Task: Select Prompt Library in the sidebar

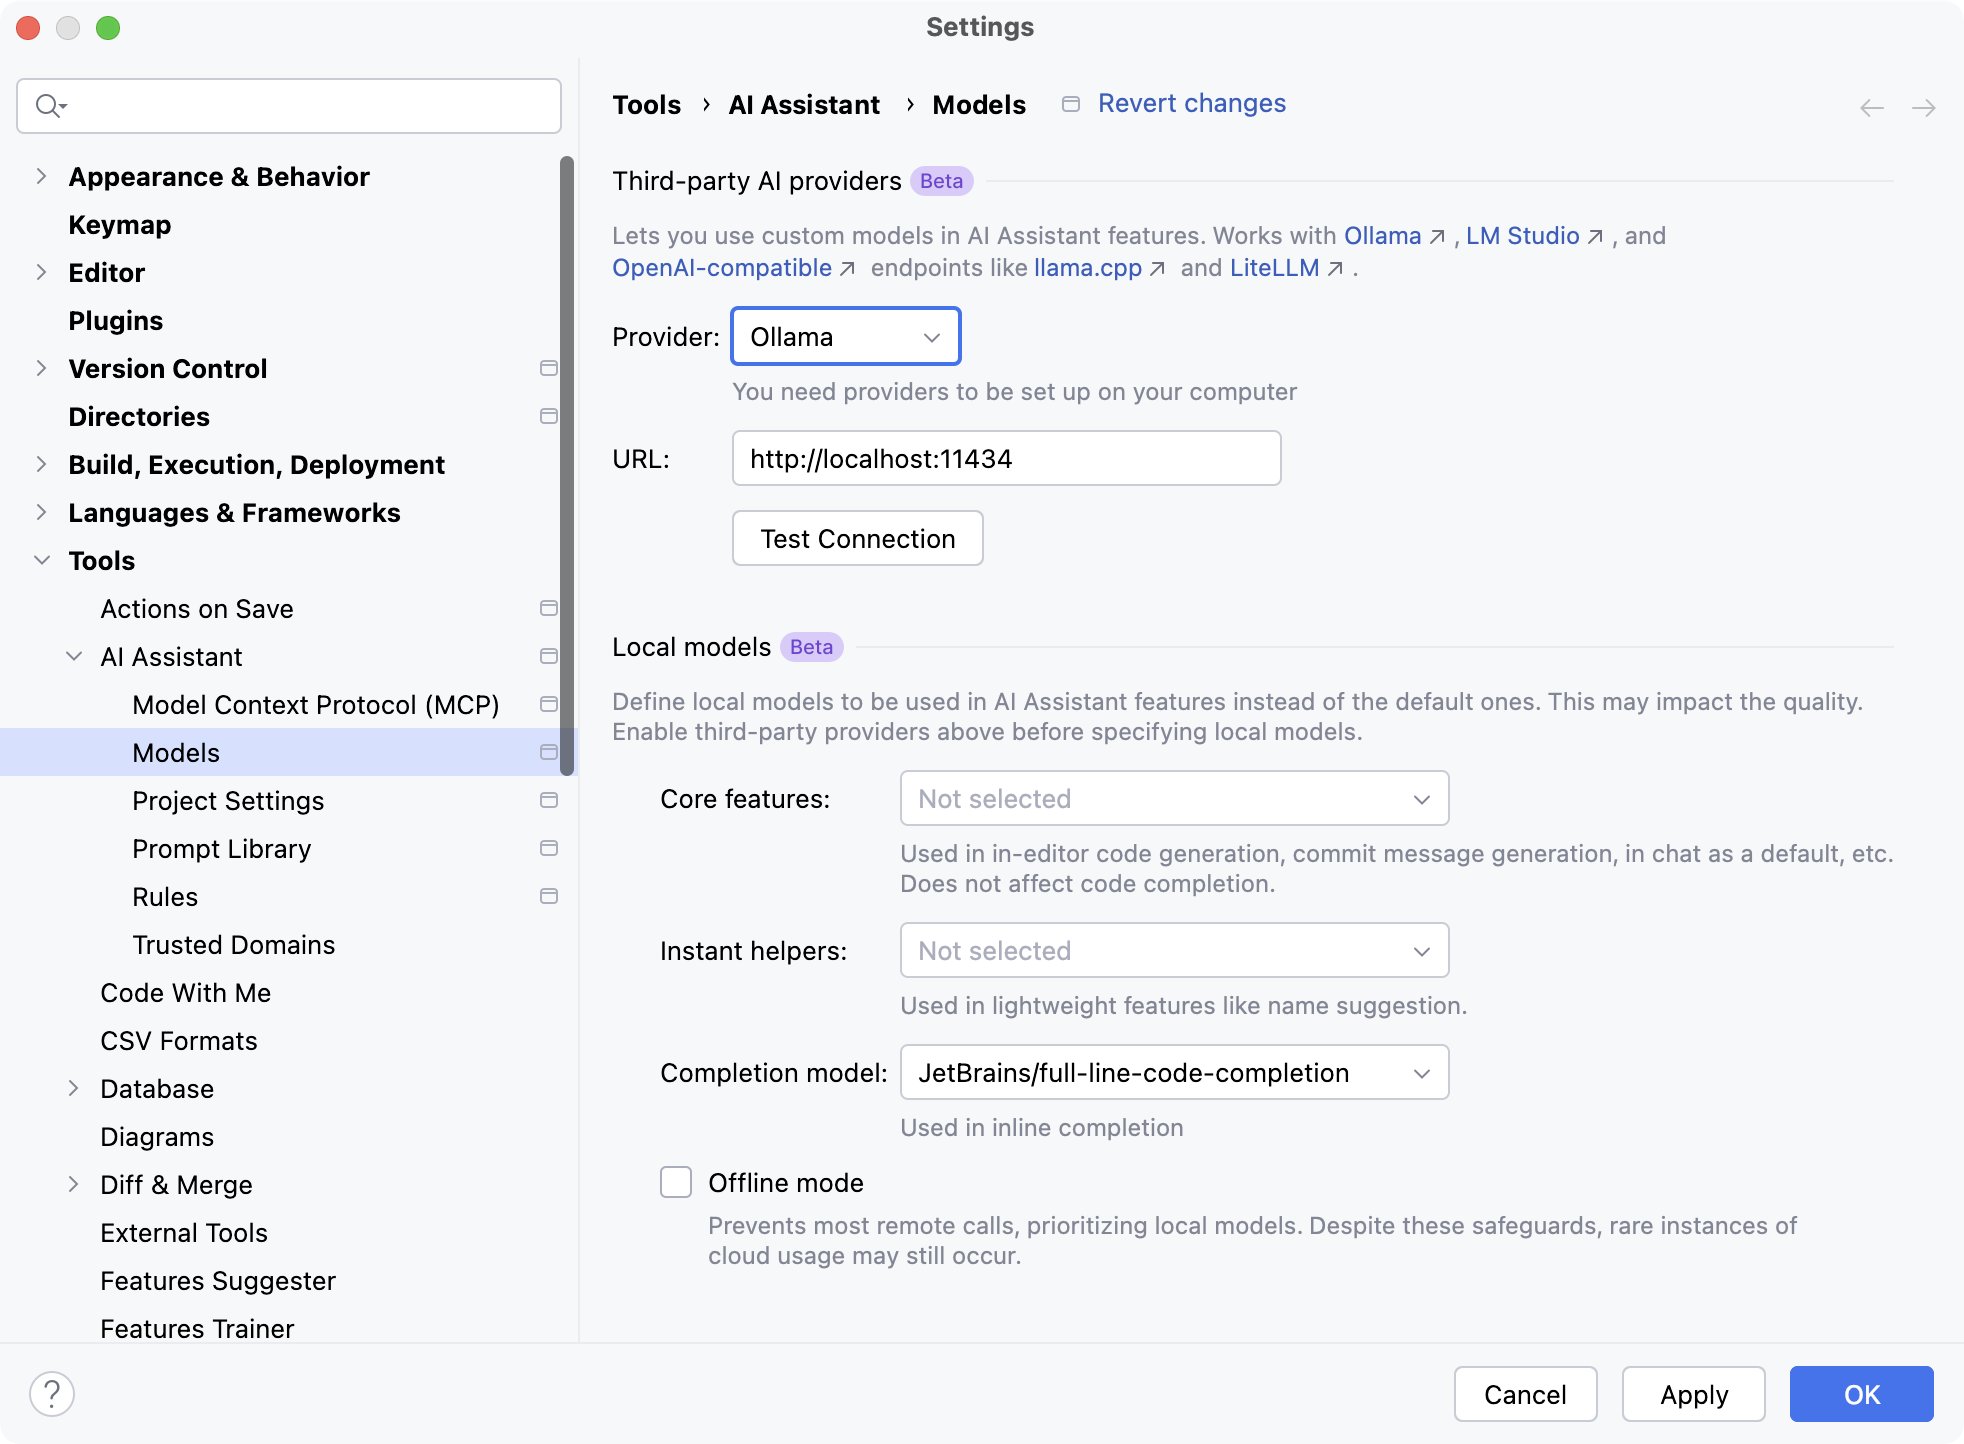Action: (221, 848)
